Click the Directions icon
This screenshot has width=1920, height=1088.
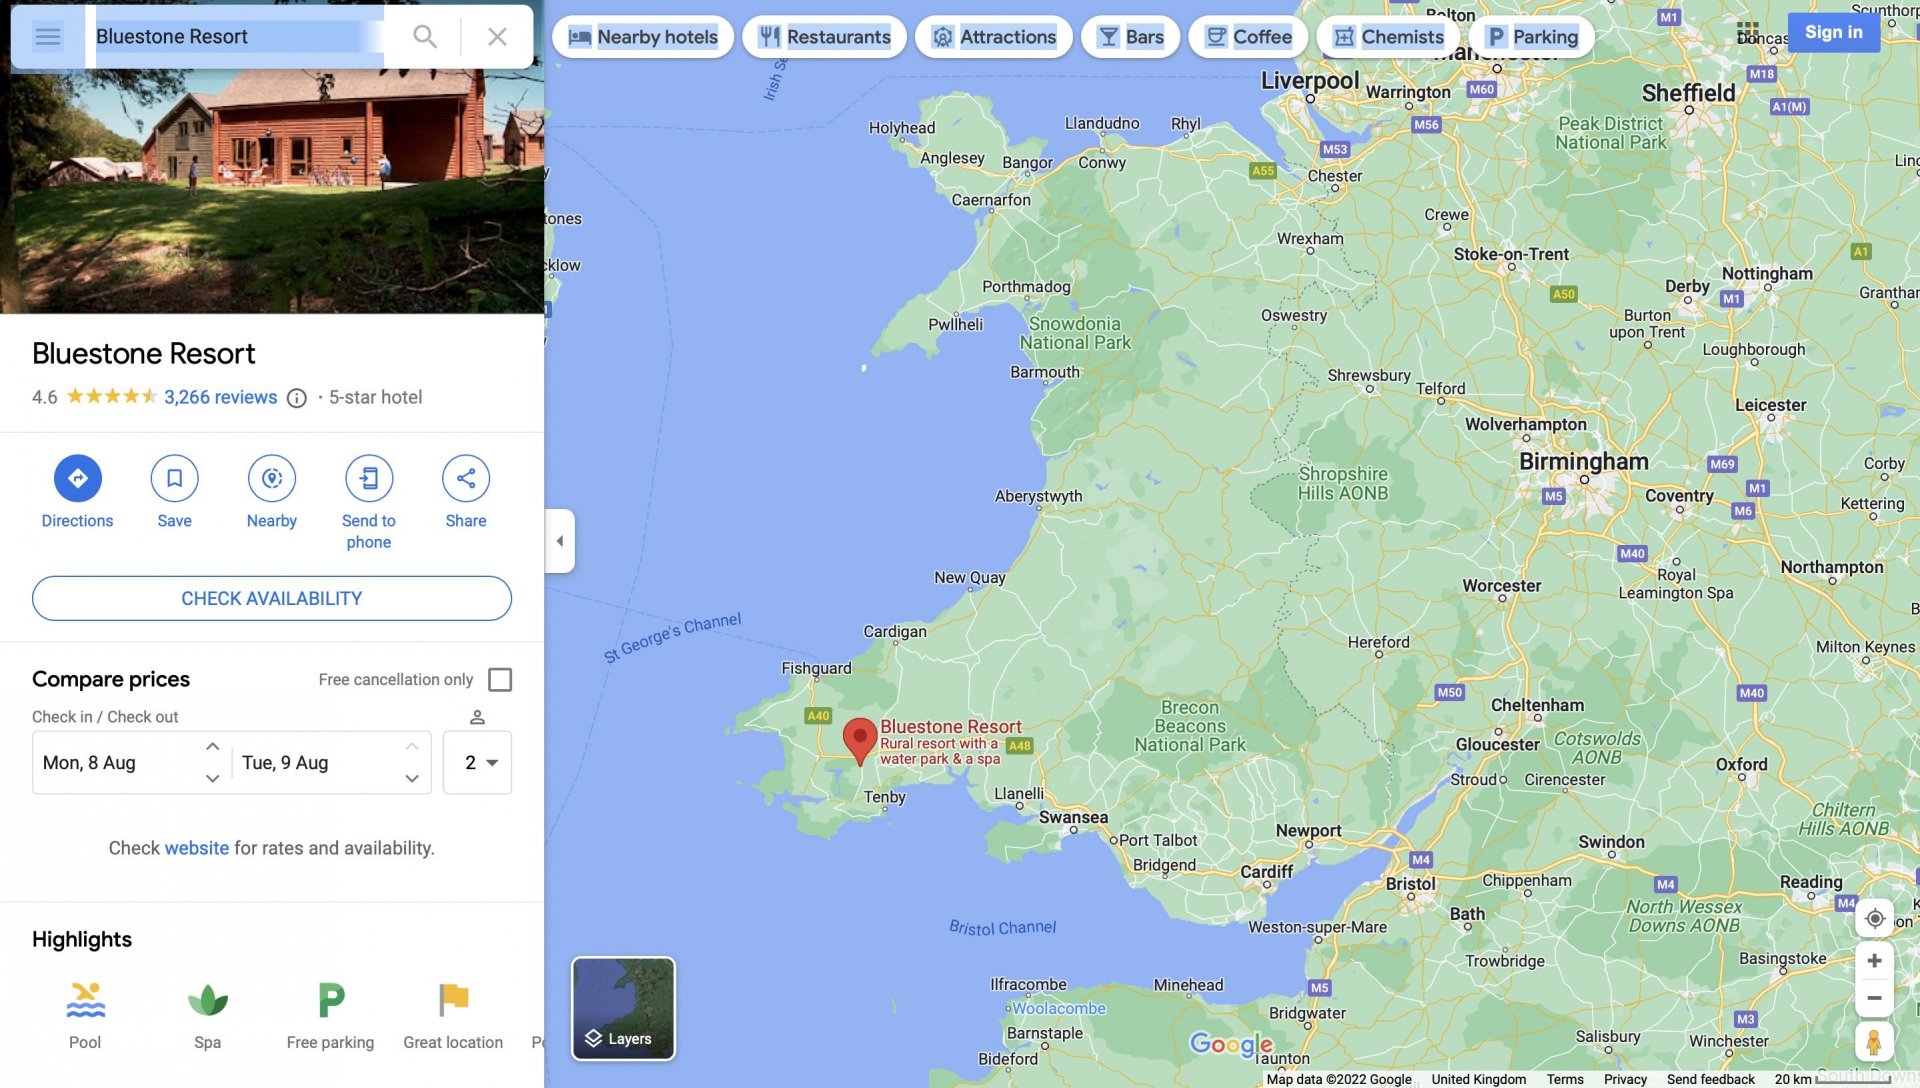[x=77, y=479]
